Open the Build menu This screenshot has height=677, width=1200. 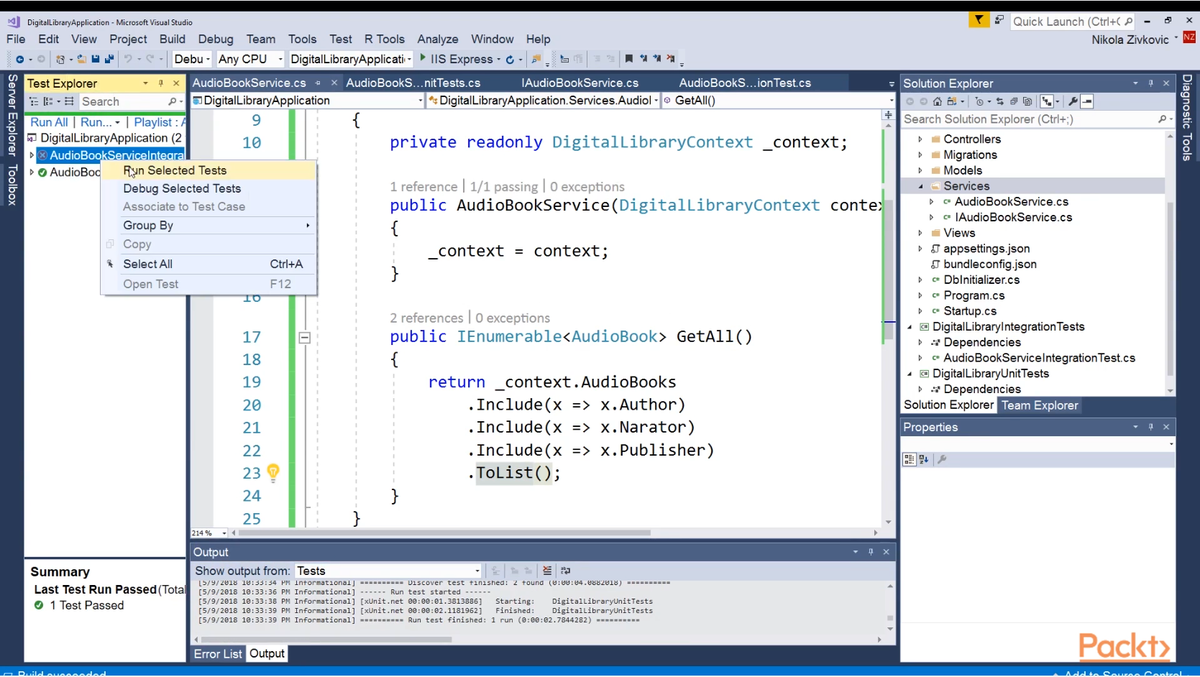172,39
